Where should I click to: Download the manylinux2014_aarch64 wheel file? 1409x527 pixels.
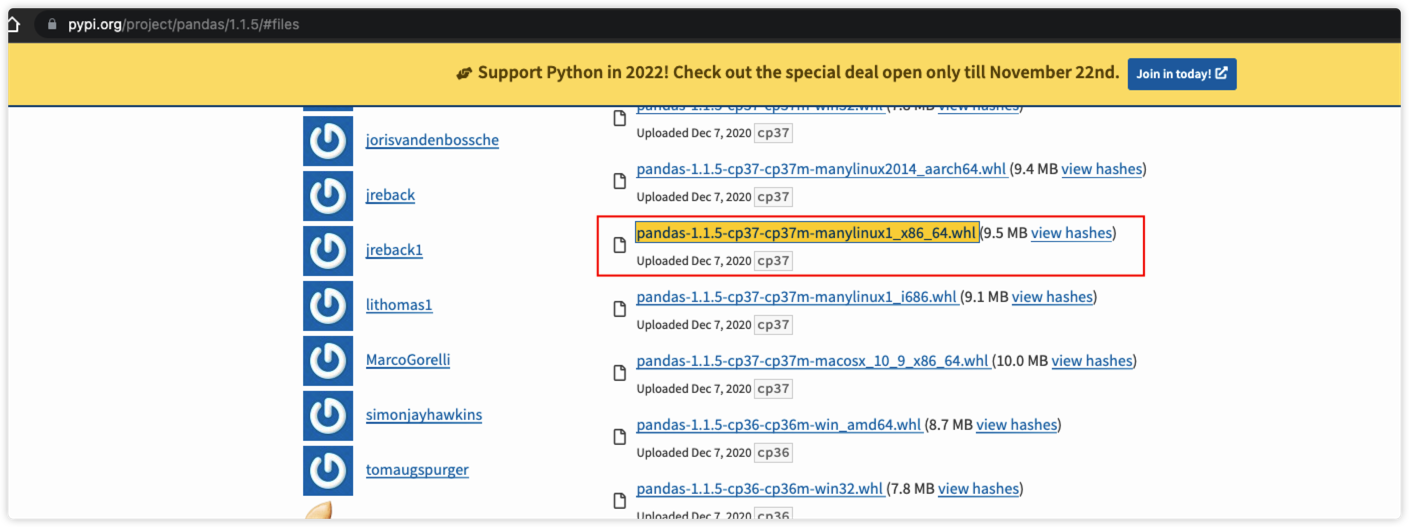(x=821, y=169)
